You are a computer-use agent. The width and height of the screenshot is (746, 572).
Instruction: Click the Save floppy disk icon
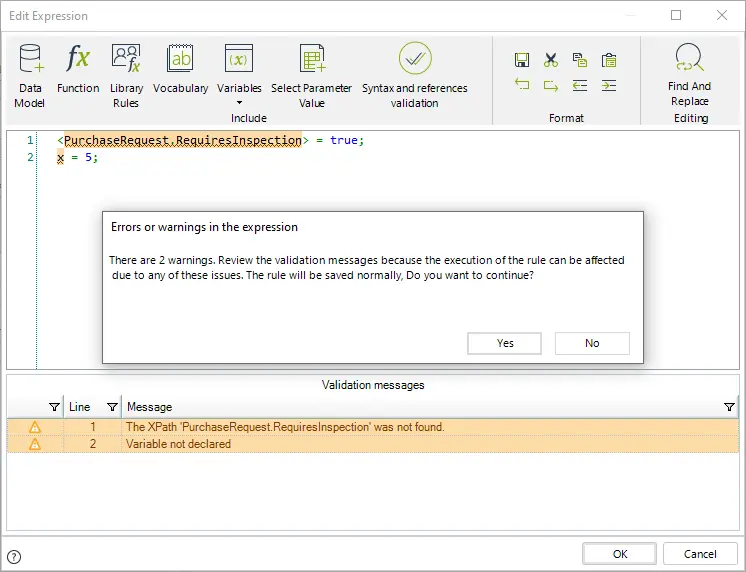pos(522,60)
